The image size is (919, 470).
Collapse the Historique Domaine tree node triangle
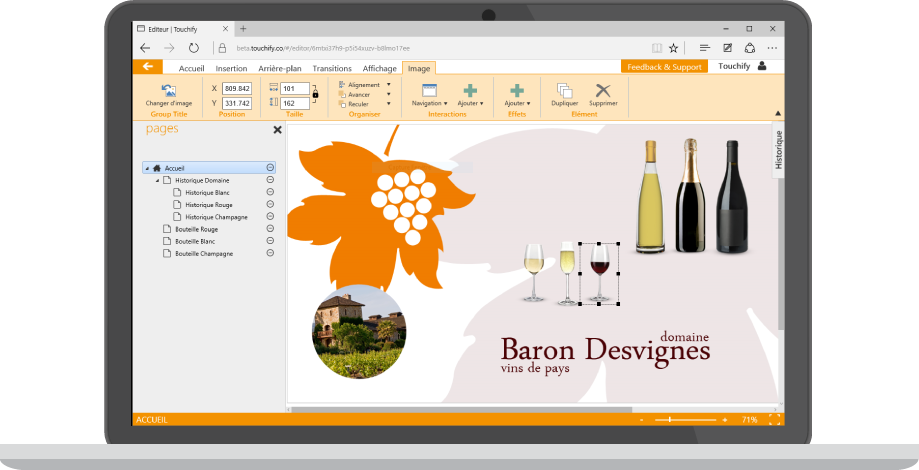[x=158, y=180]
